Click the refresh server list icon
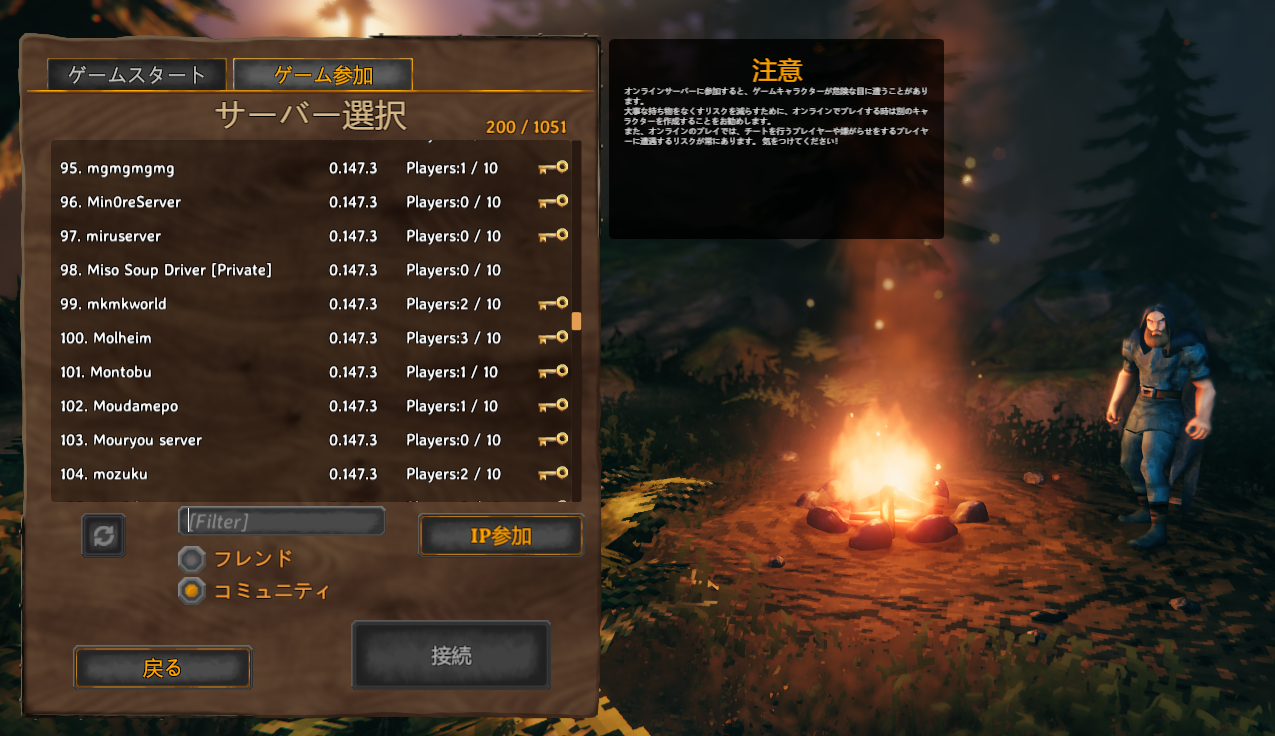The height and width of the screenshot is (736, 1275). (x=104, y=535)
